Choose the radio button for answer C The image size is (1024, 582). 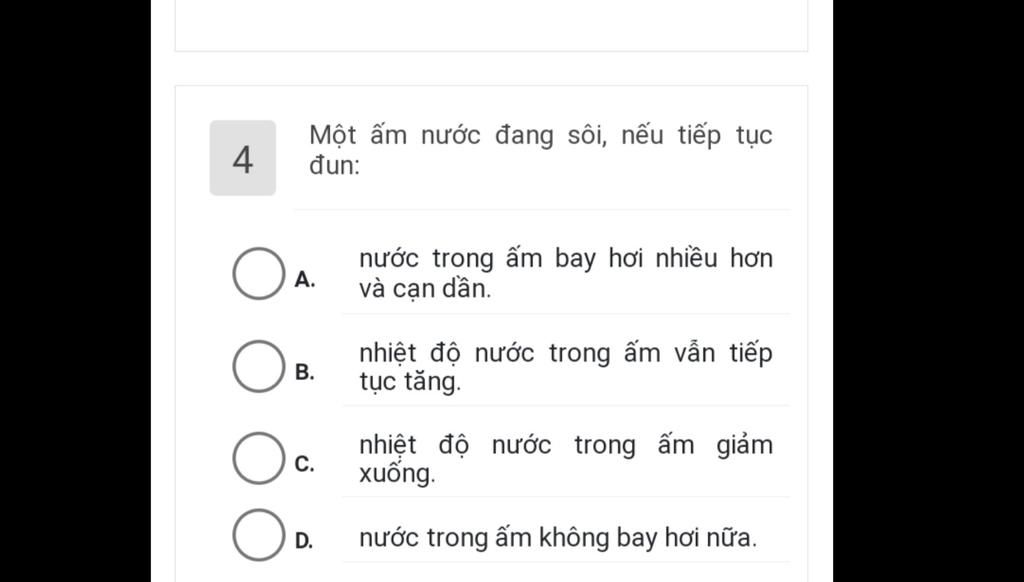click(x=259, y=458)
